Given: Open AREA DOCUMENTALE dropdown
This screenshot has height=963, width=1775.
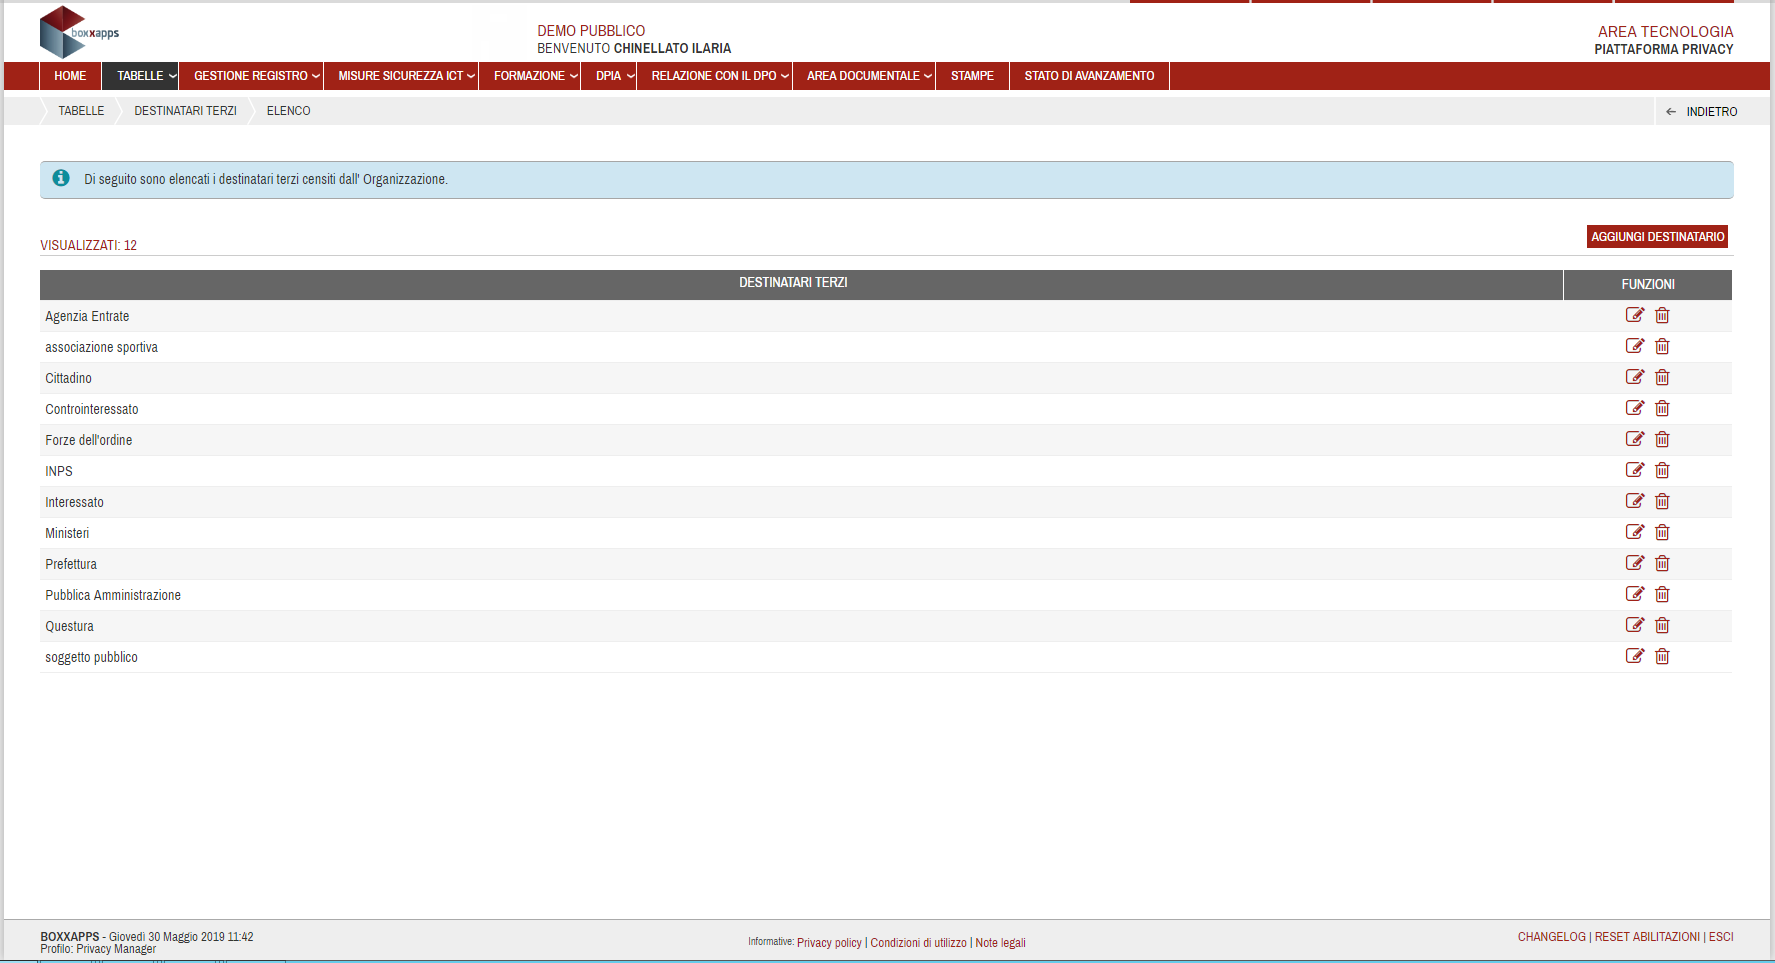Looking at the screenshot, I should [864, 76].
